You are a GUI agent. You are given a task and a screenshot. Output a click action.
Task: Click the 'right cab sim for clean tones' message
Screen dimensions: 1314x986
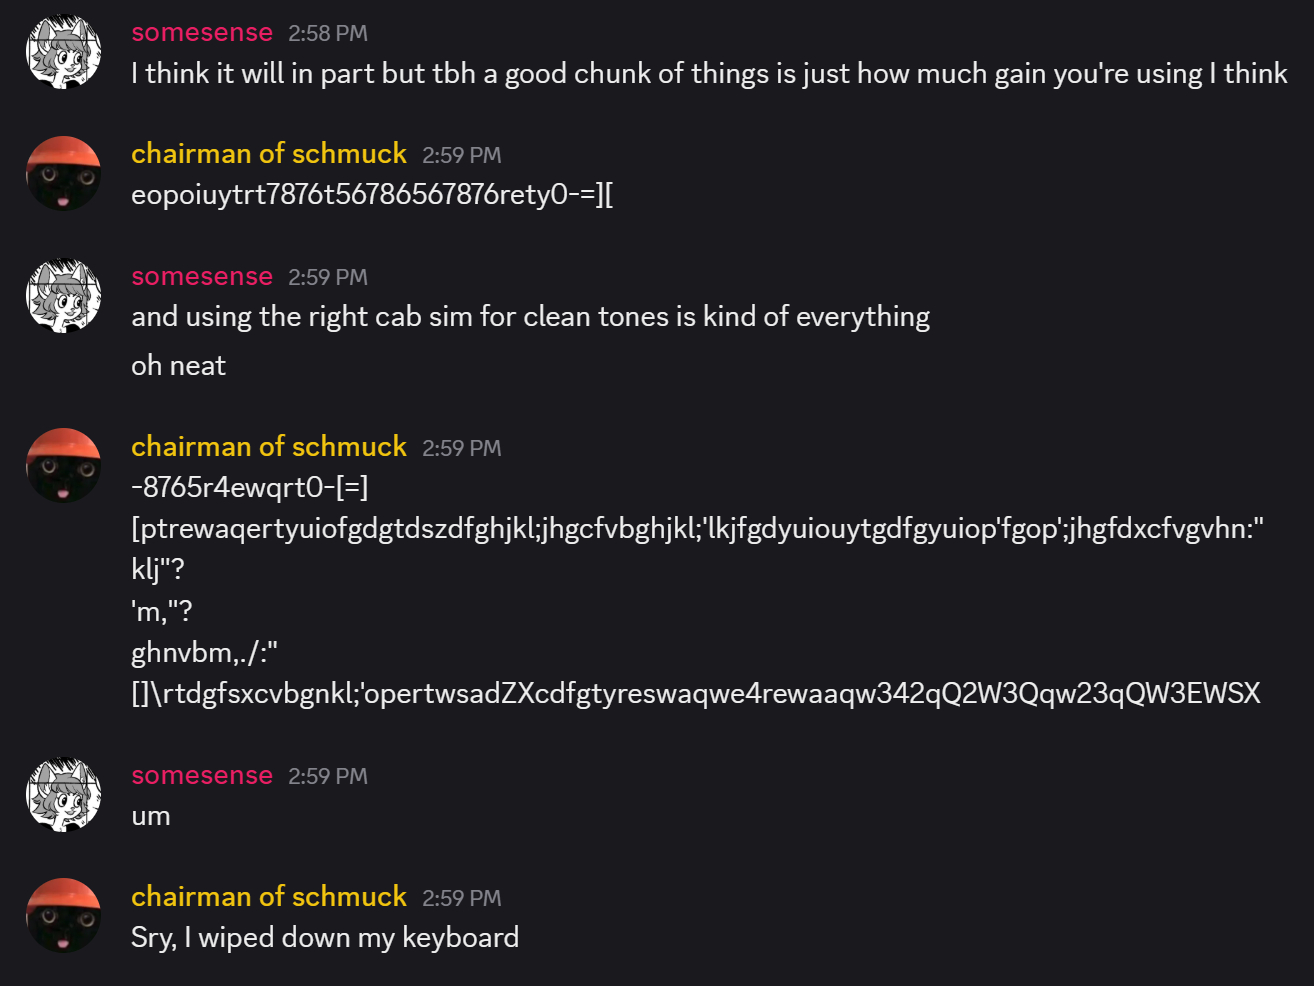click(x=530, y=317)
